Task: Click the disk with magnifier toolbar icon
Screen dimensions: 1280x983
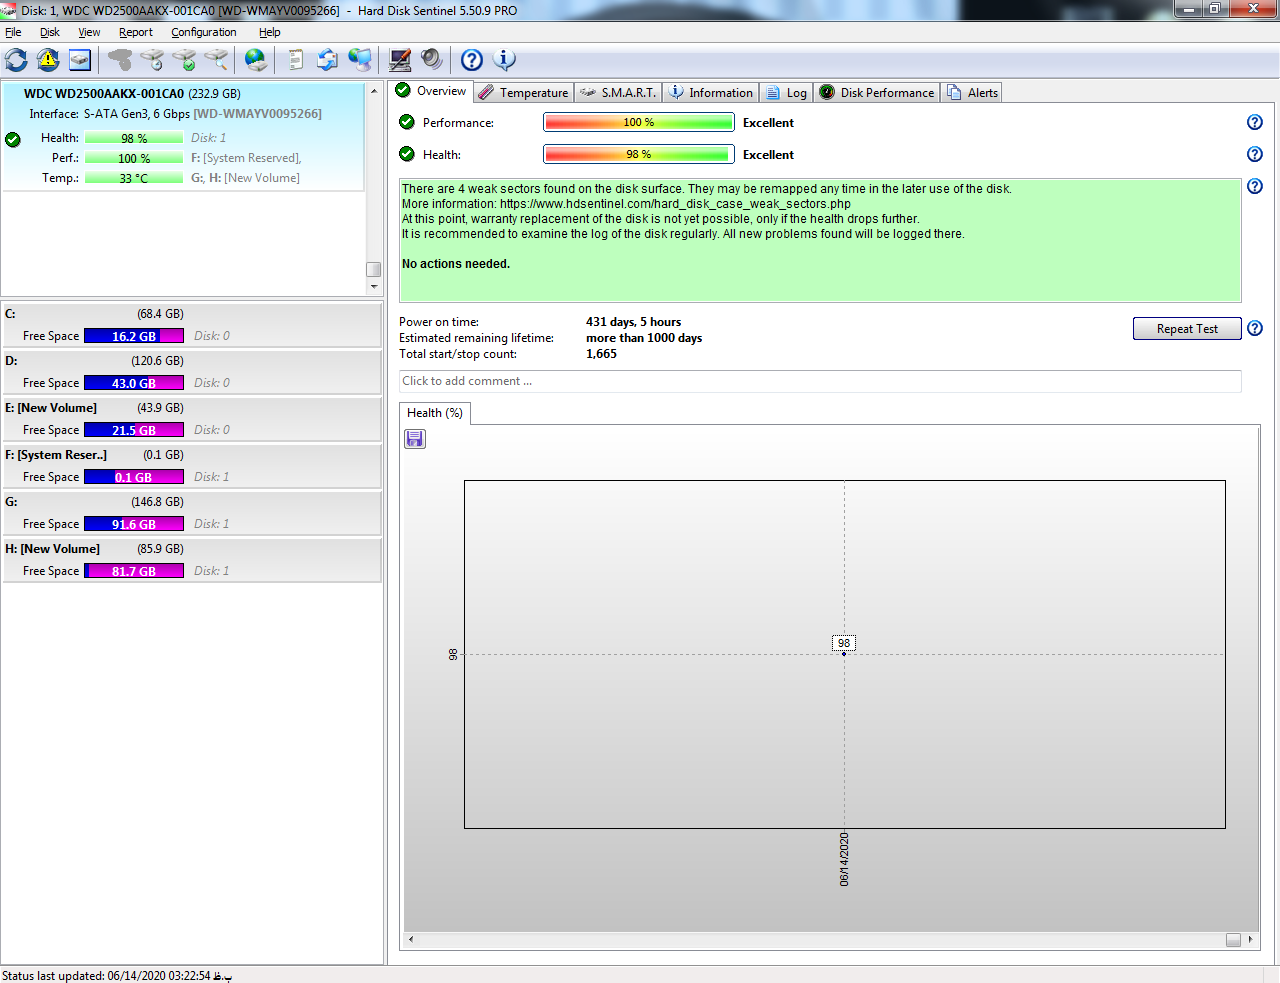Action: click(216, 60)
